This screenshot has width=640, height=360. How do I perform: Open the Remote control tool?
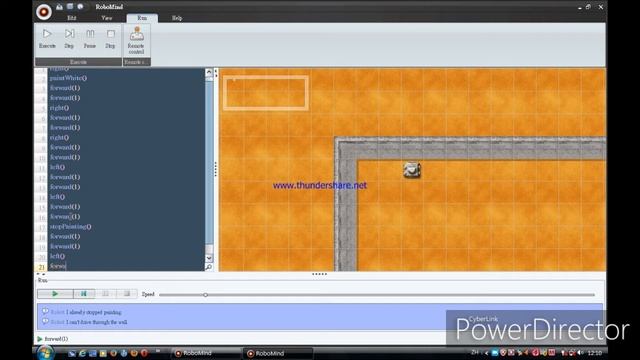pos(136,40)
